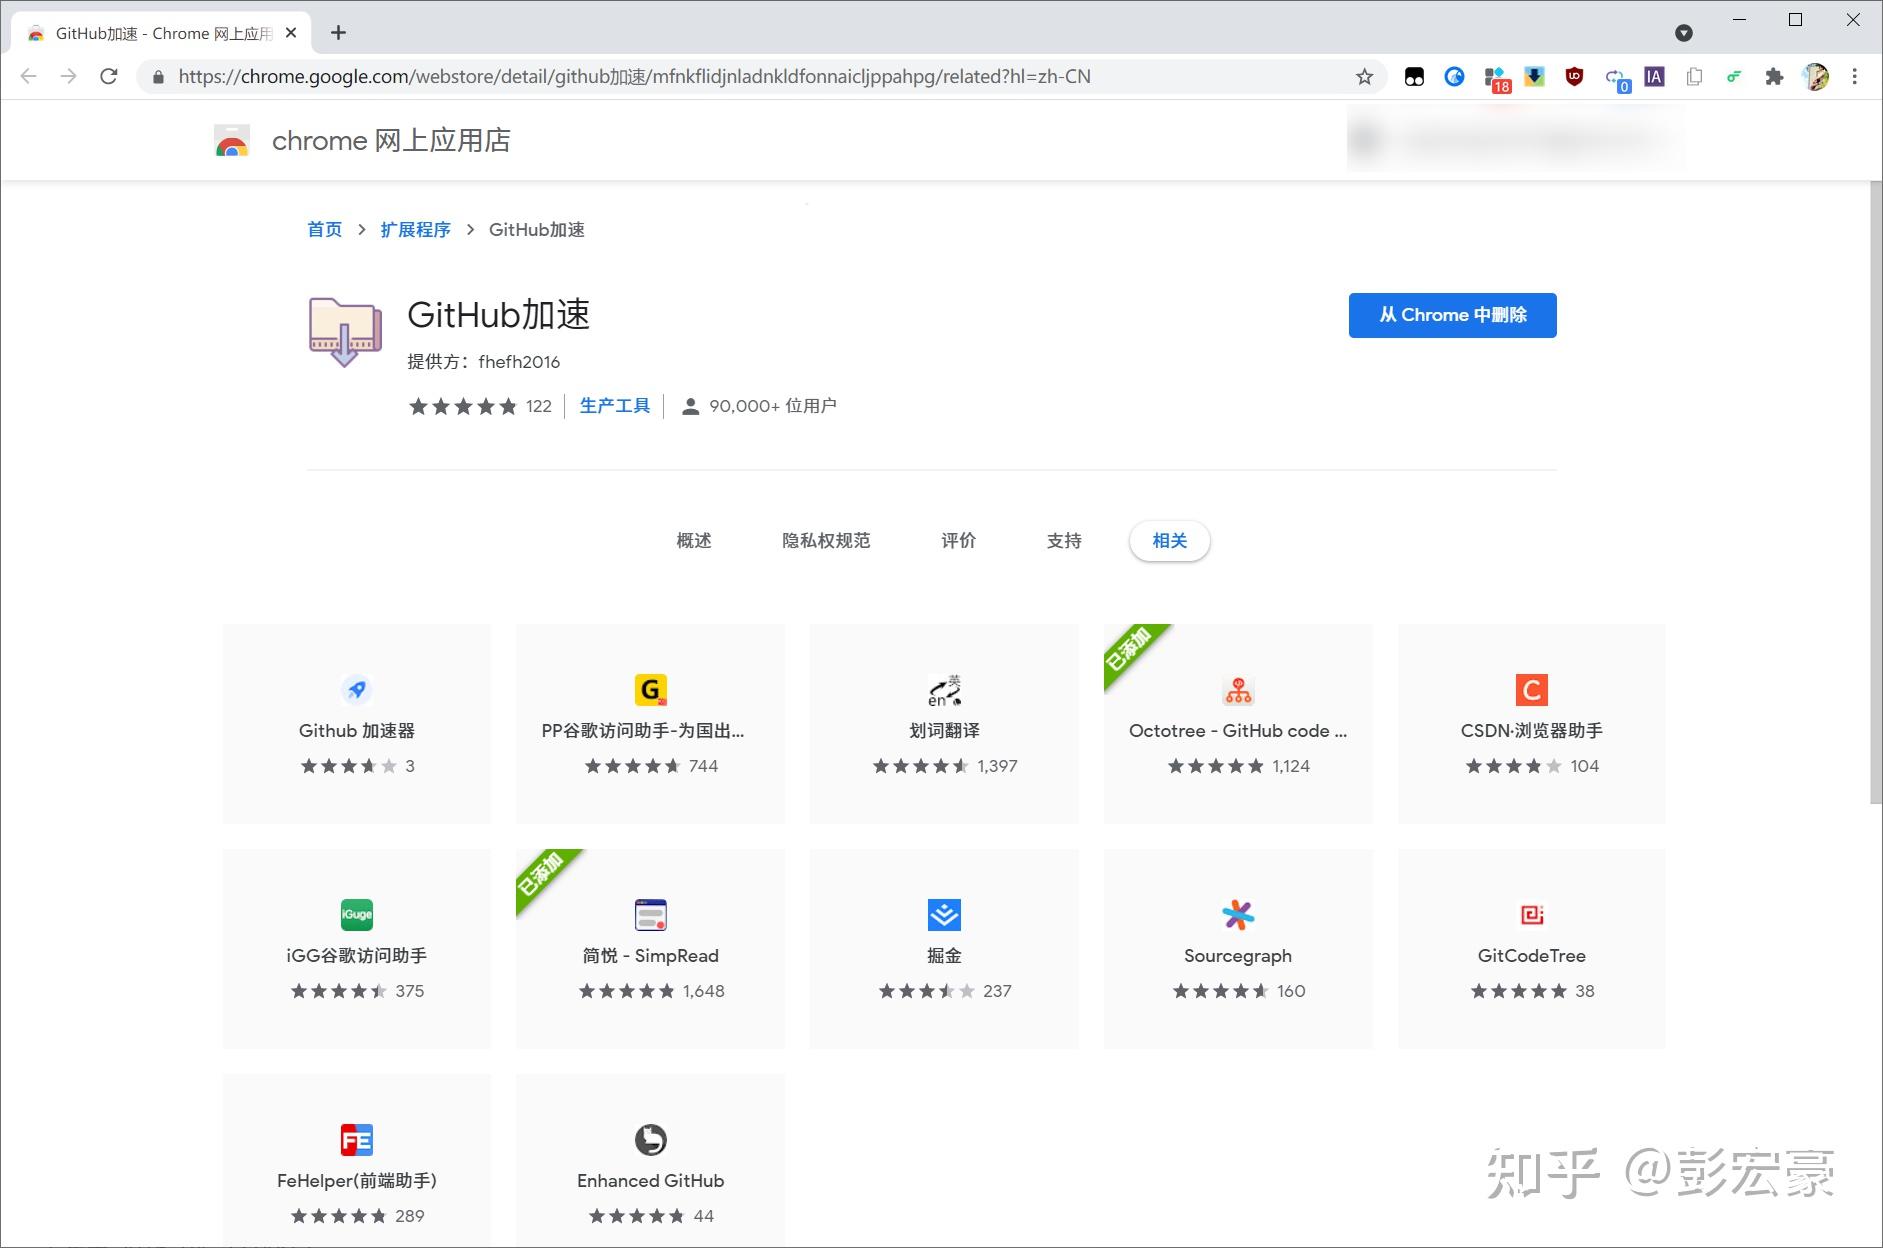Viewport: 1883px width, 1248px height.
Task: Select the 相关 tab
Action: click(1170, 541)
